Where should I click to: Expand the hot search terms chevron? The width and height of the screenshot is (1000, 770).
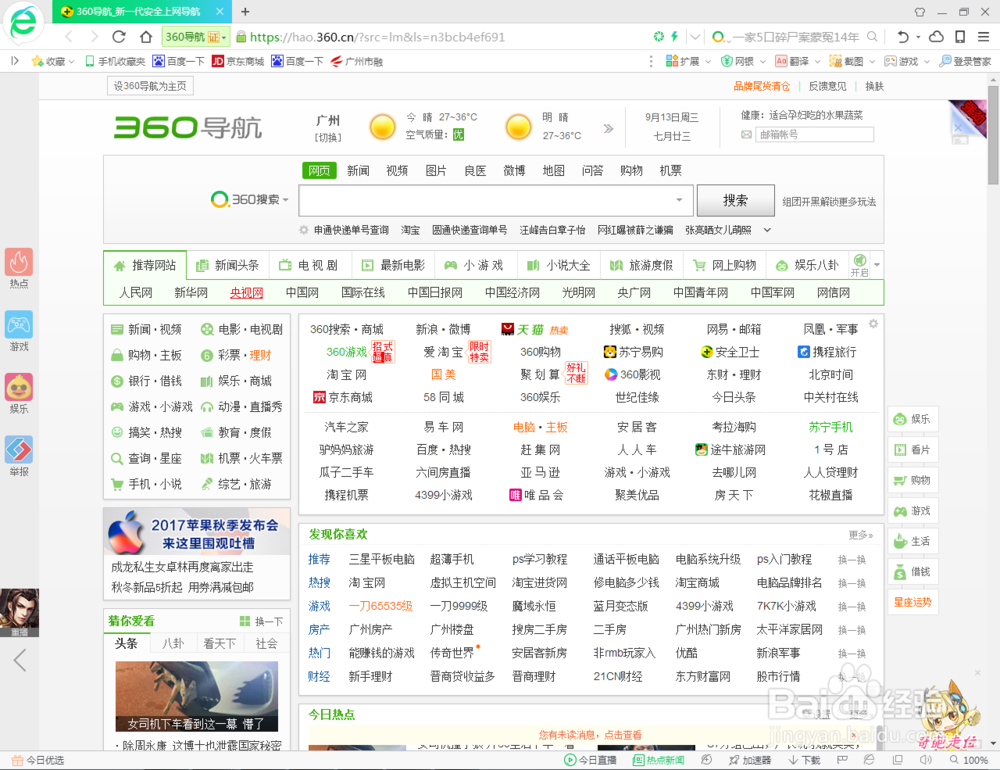[767, 230]
